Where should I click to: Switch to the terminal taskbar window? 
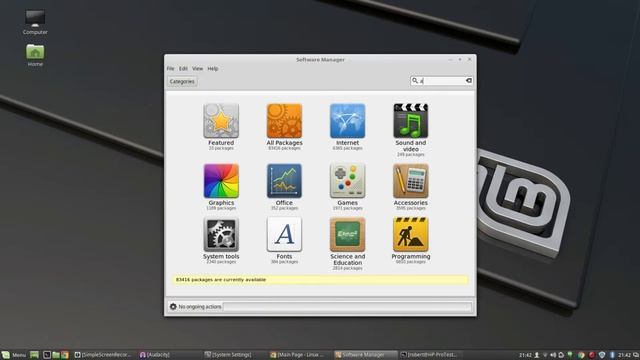pyautogui.click(x=430, y=355)
